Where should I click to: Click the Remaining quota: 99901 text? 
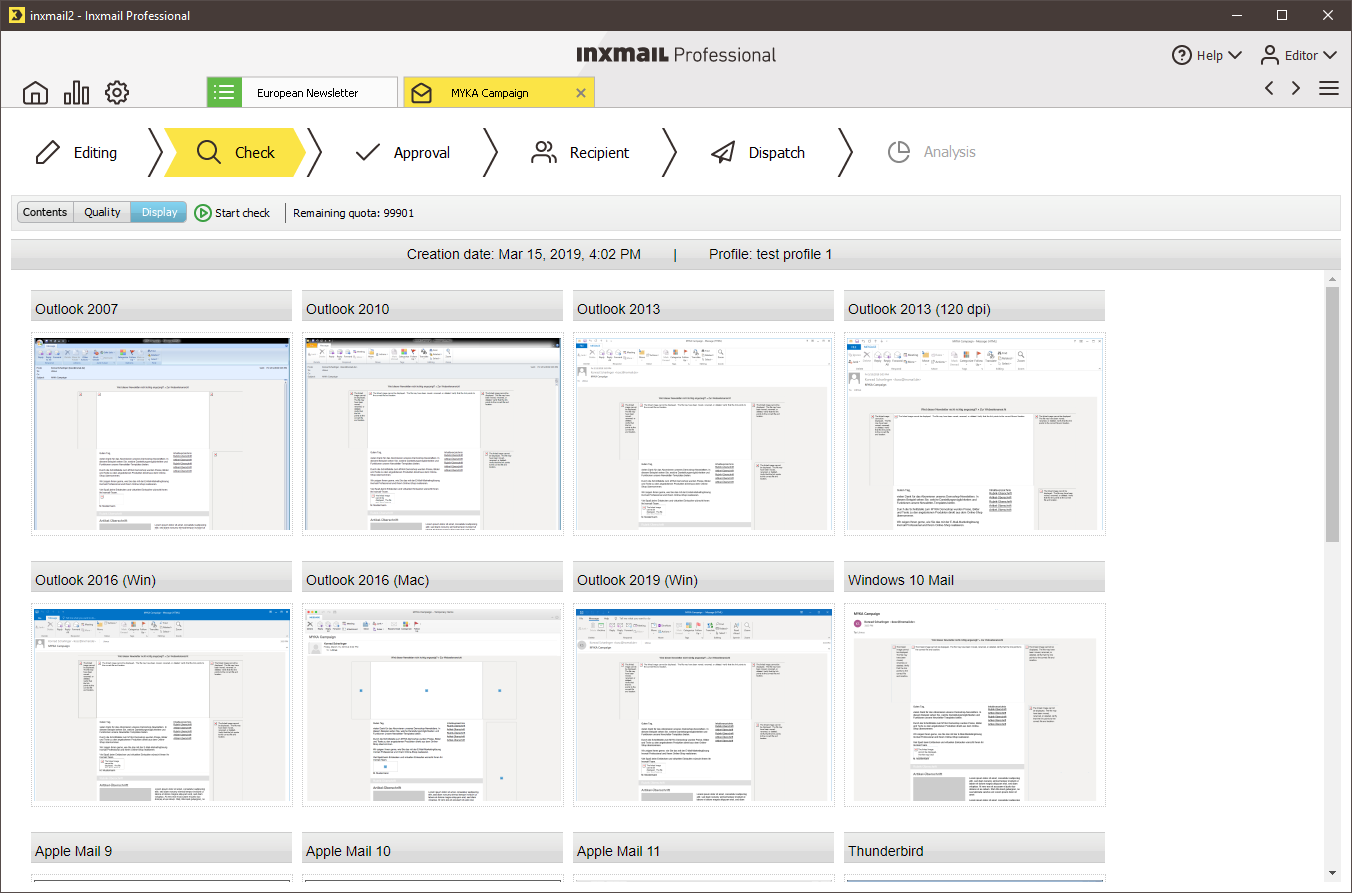pos(353,213)
